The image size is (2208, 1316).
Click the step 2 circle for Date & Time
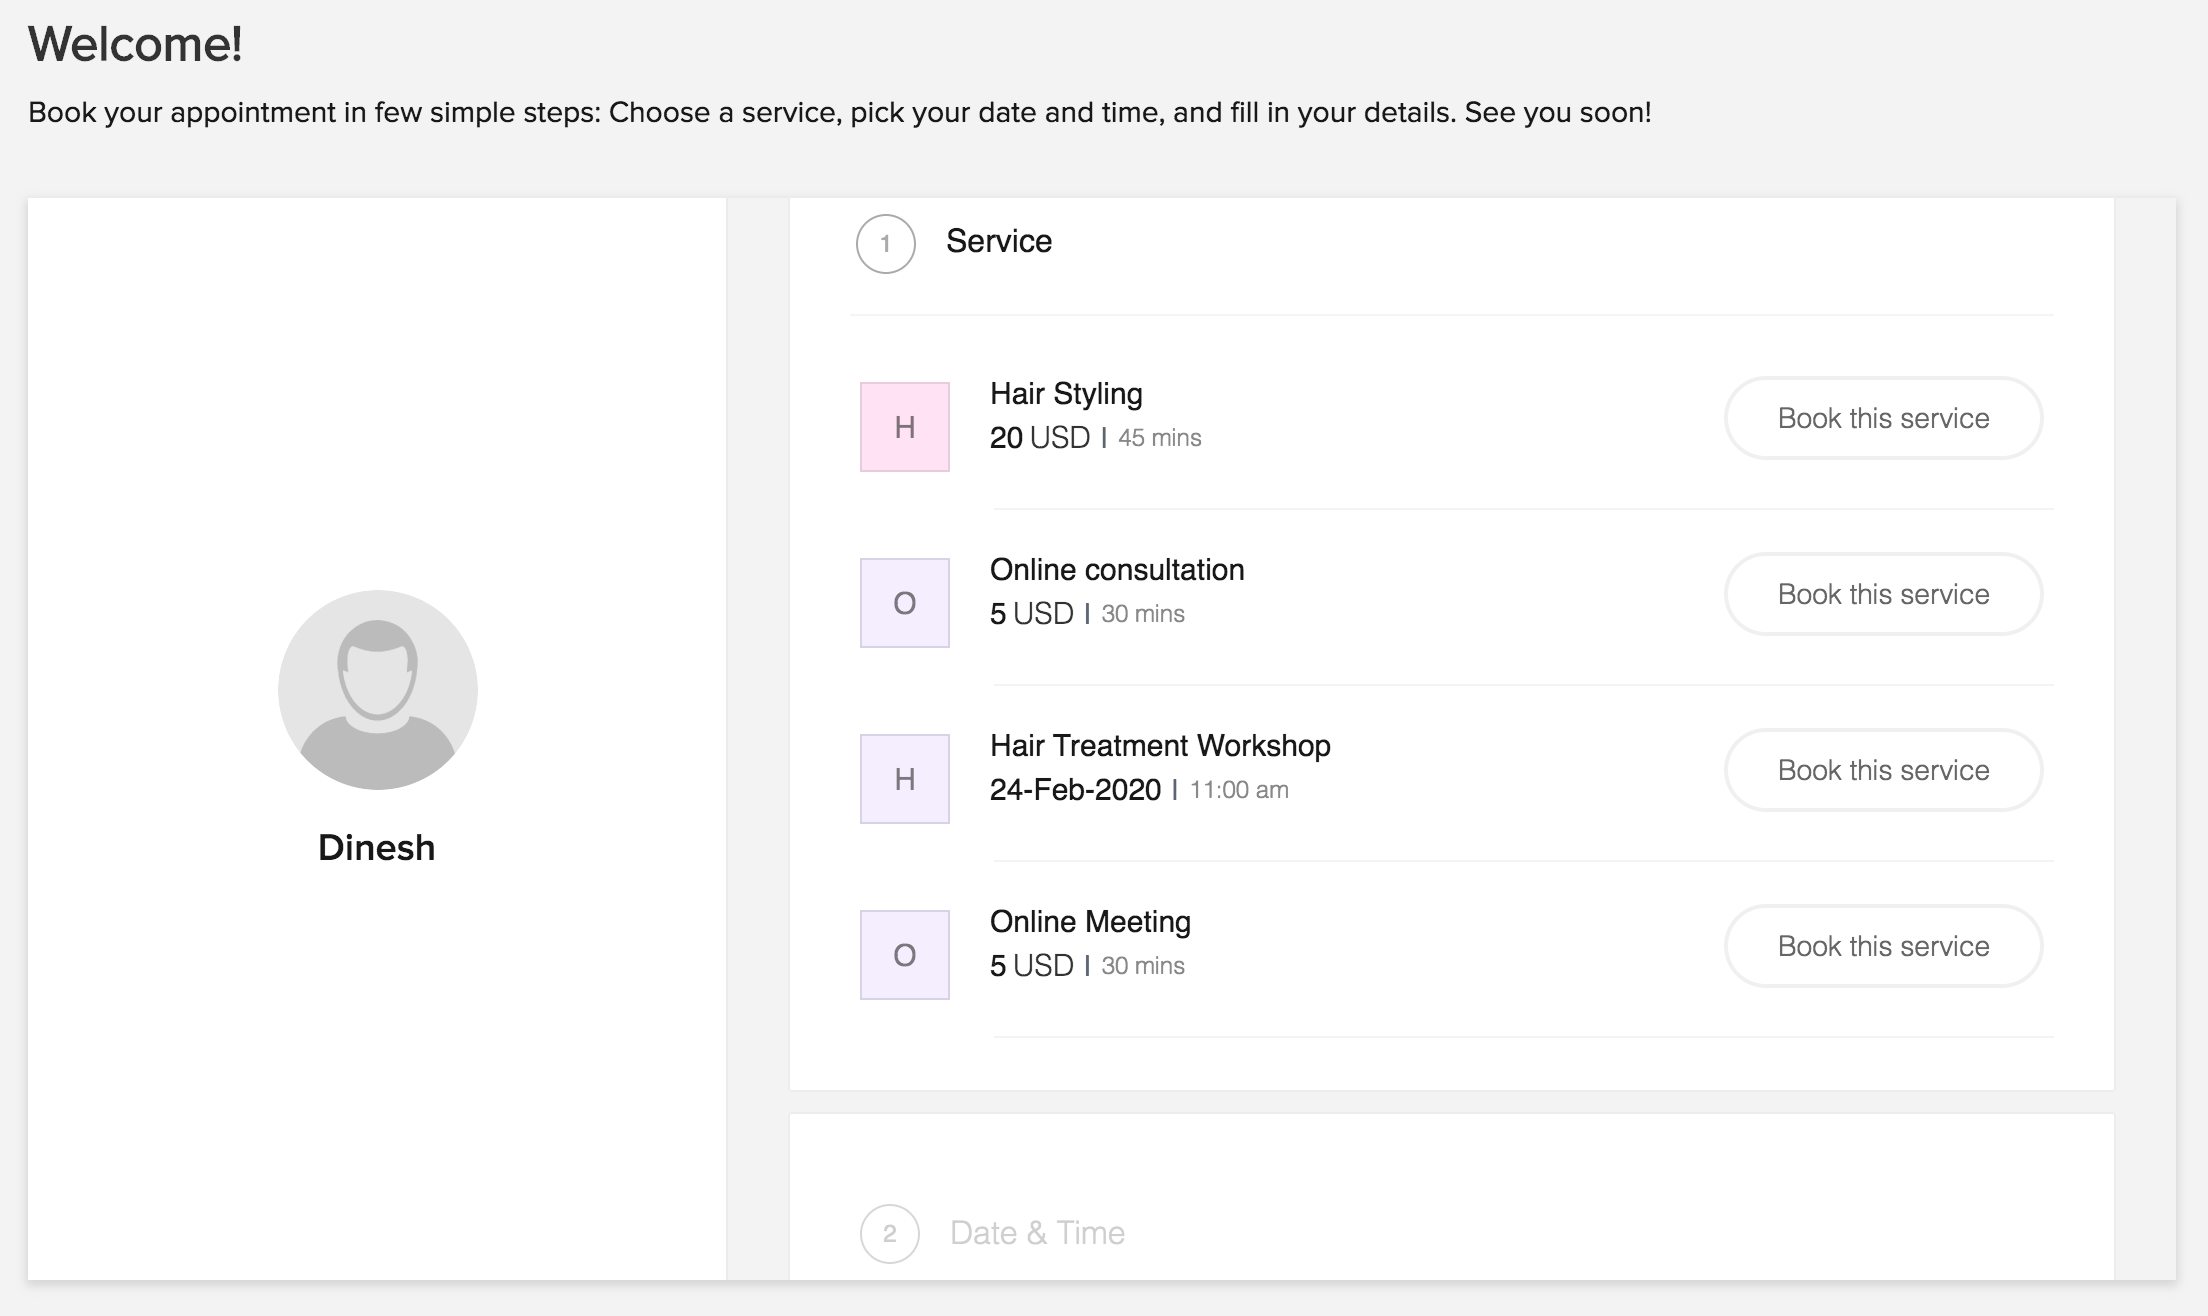point(889,1234)
